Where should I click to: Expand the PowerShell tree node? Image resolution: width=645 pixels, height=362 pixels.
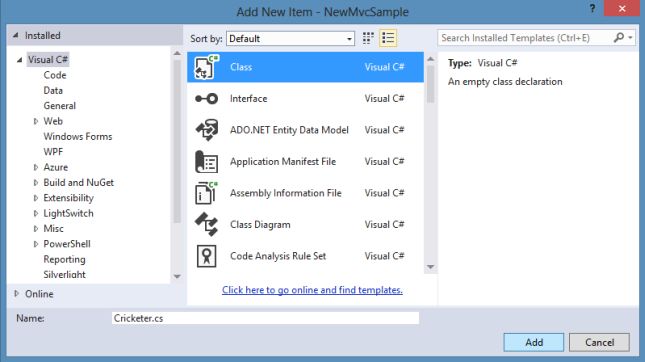[36, 244]
